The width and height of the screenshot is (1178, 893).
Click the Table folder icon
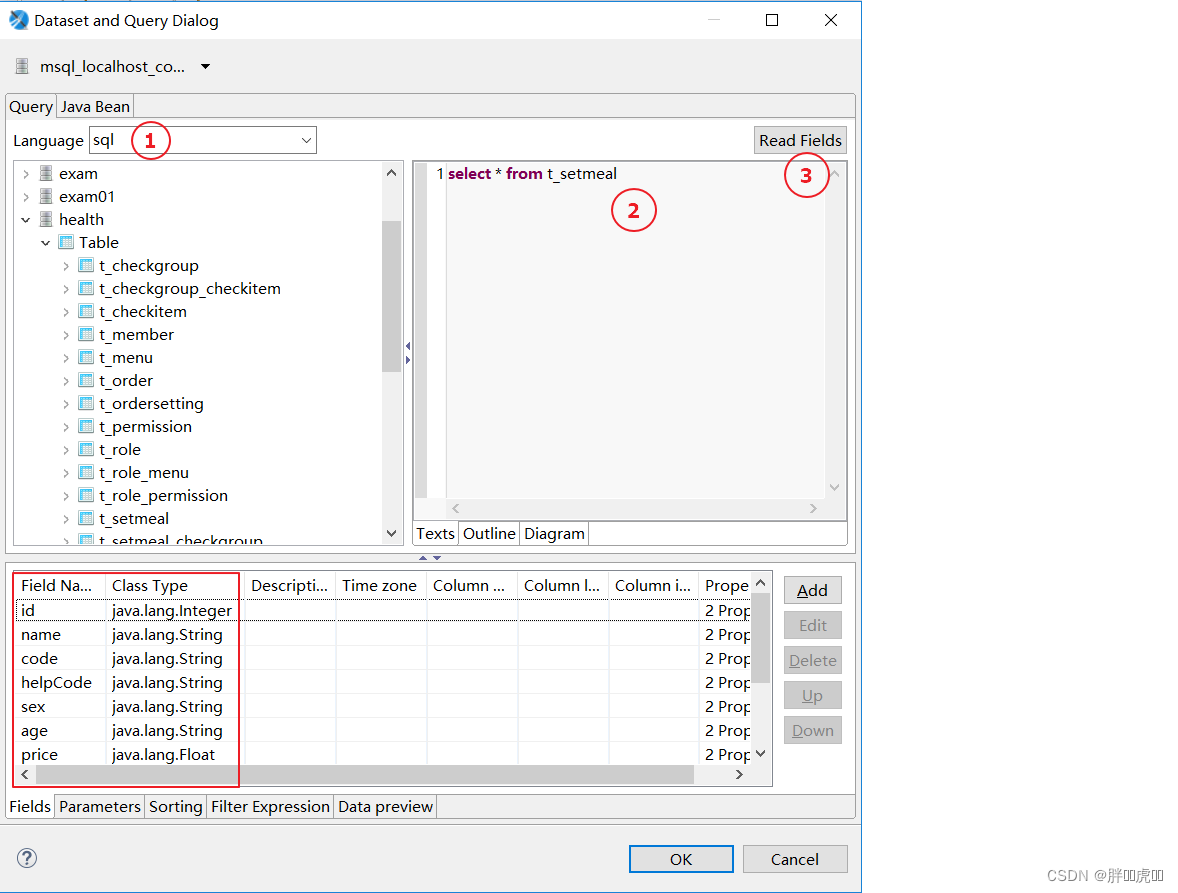coord(66,243)
